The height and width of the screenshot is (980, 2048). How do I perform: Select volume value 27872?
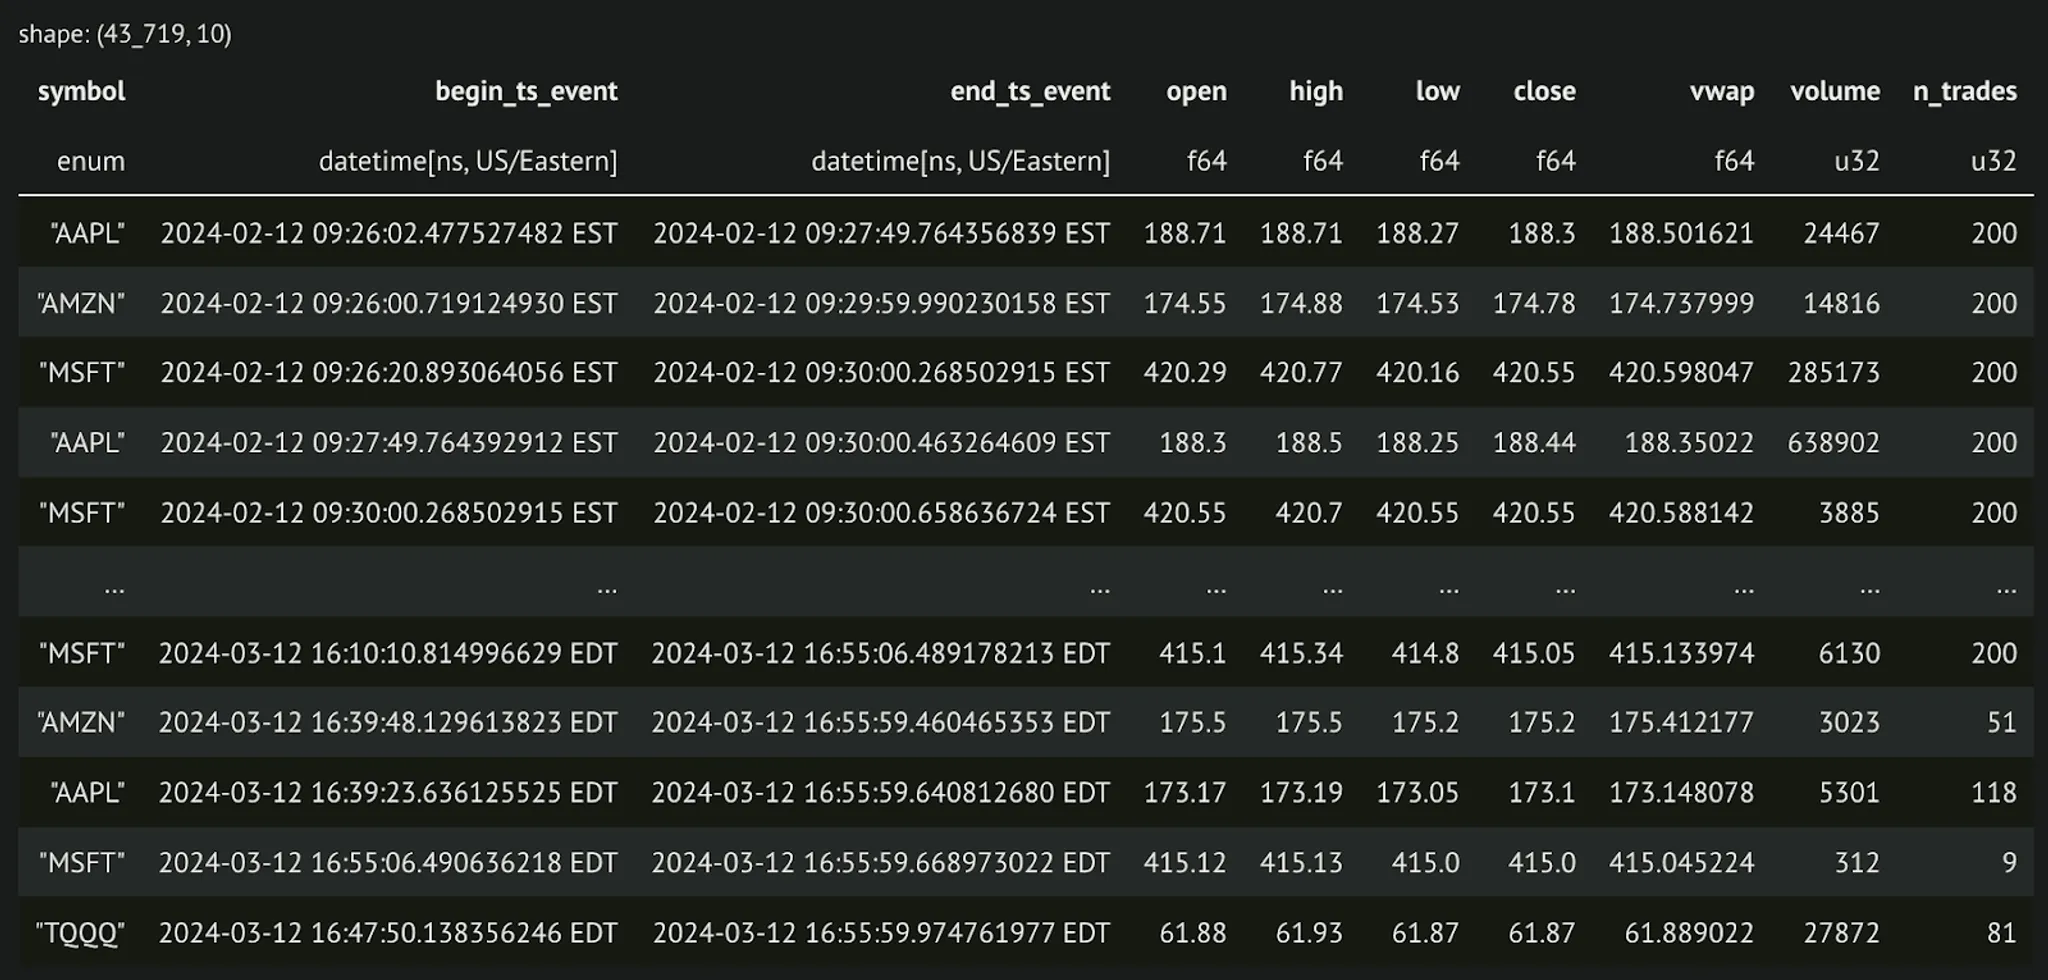1841,933
